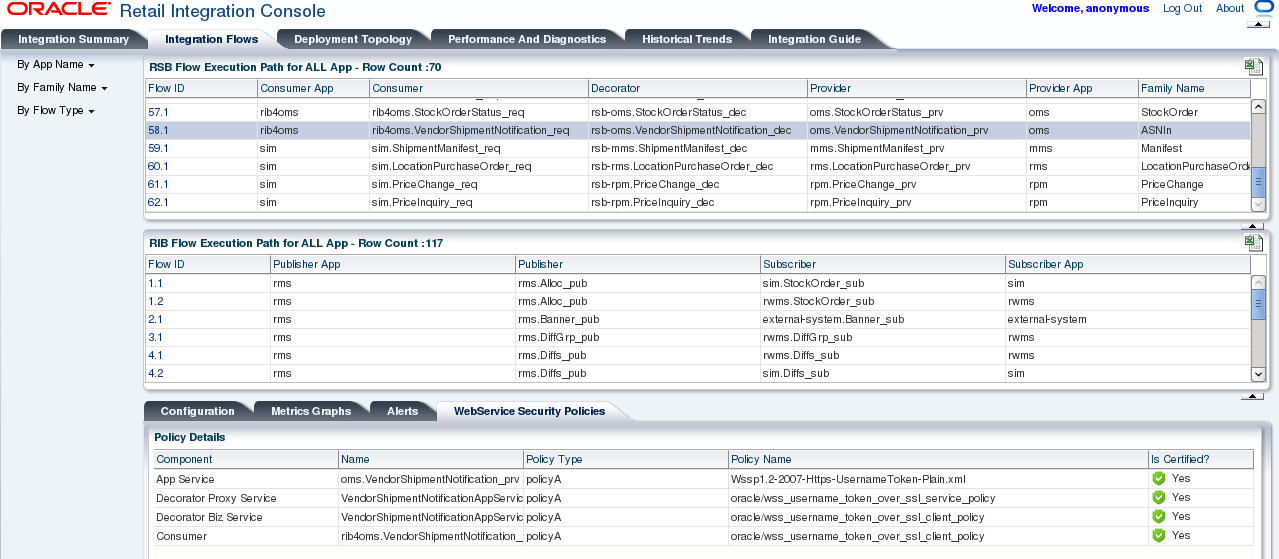The image size is (1279, 559).
Task: Export RSB Flow table to Excel
Action: (x=1253, y=66)
